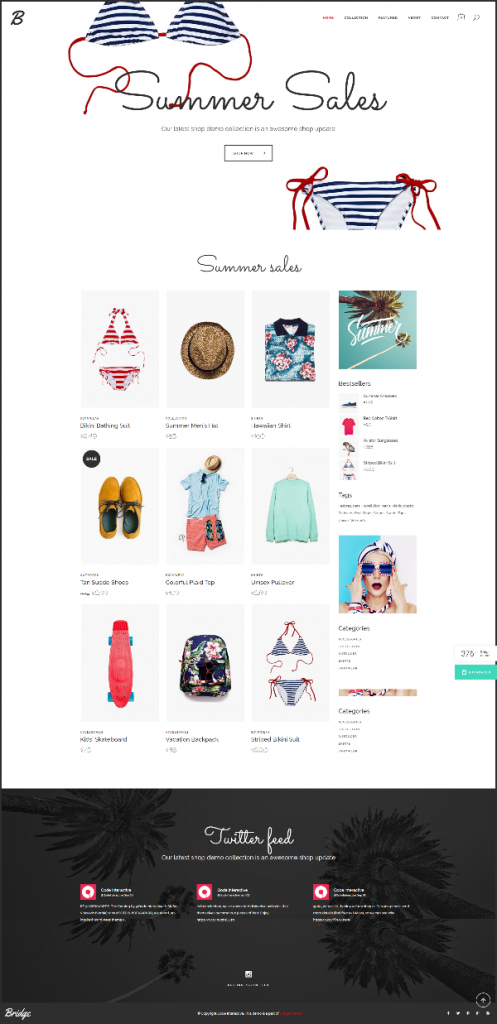
Task: Click the first Twitter feed avatar icon
Action: pyautogui.click(x=88, y=892)
